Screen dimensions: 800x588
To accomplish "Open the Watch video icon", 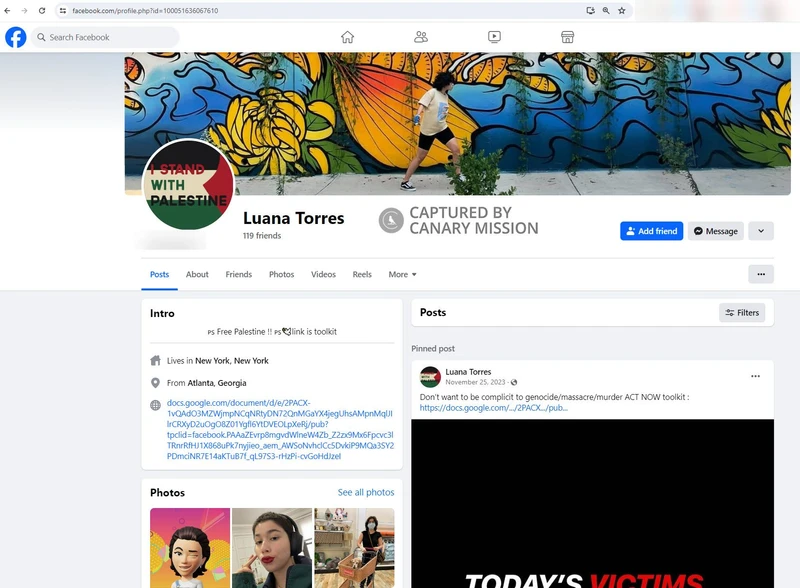I will coord(494,37).
